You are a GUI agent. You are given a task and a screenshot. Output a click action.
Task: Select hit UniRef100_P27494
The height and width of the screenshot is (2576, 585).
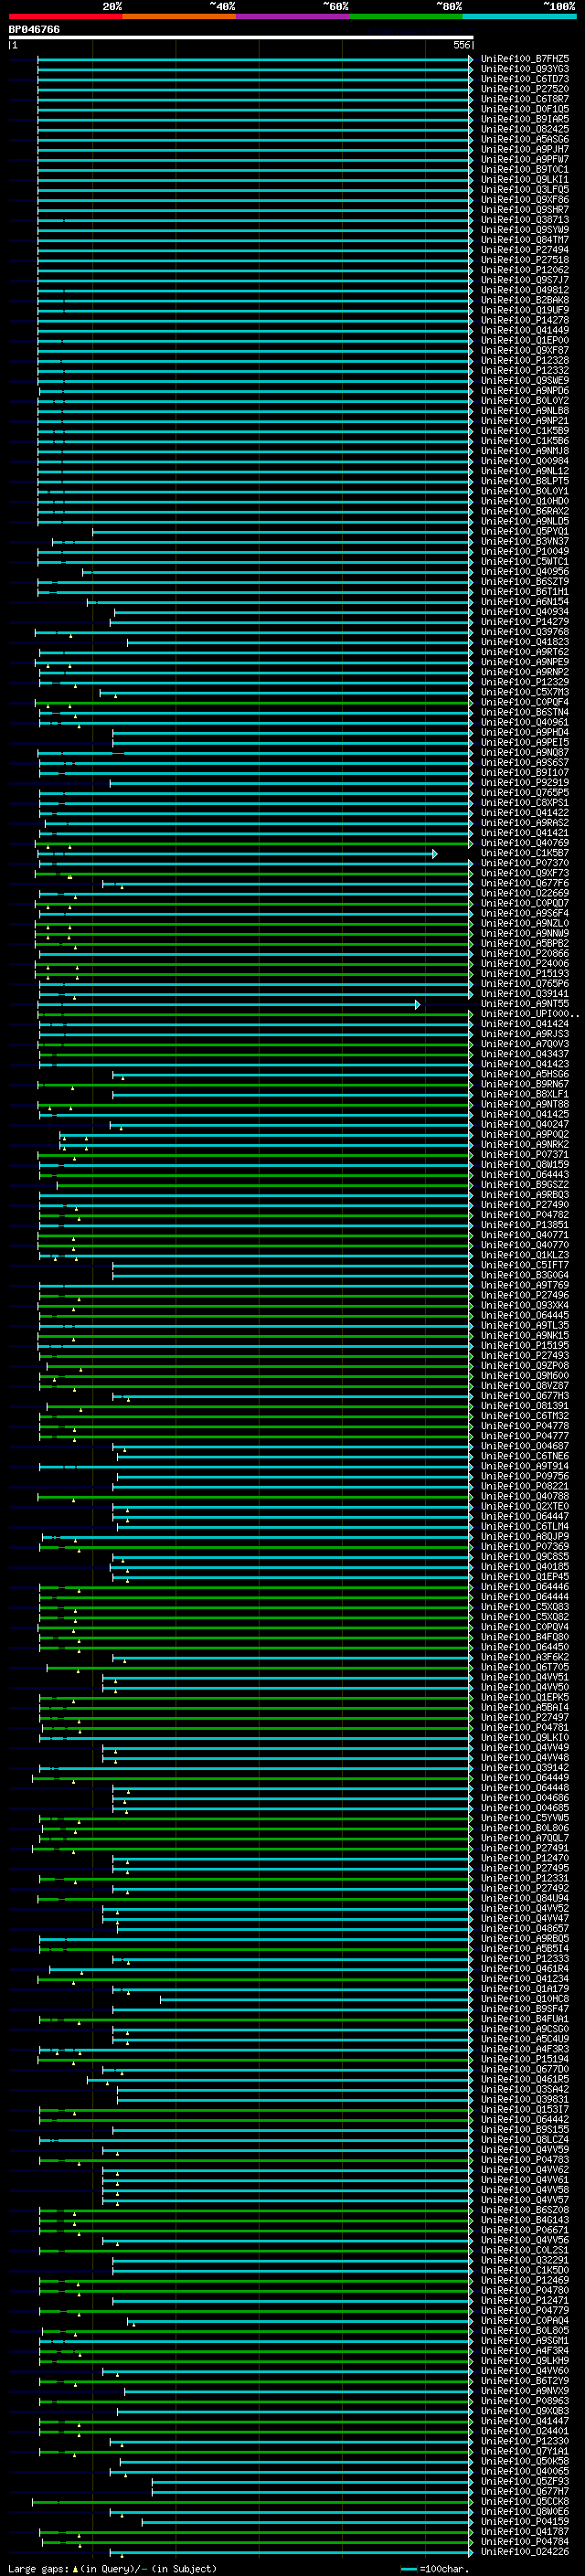tap(525, 250)
